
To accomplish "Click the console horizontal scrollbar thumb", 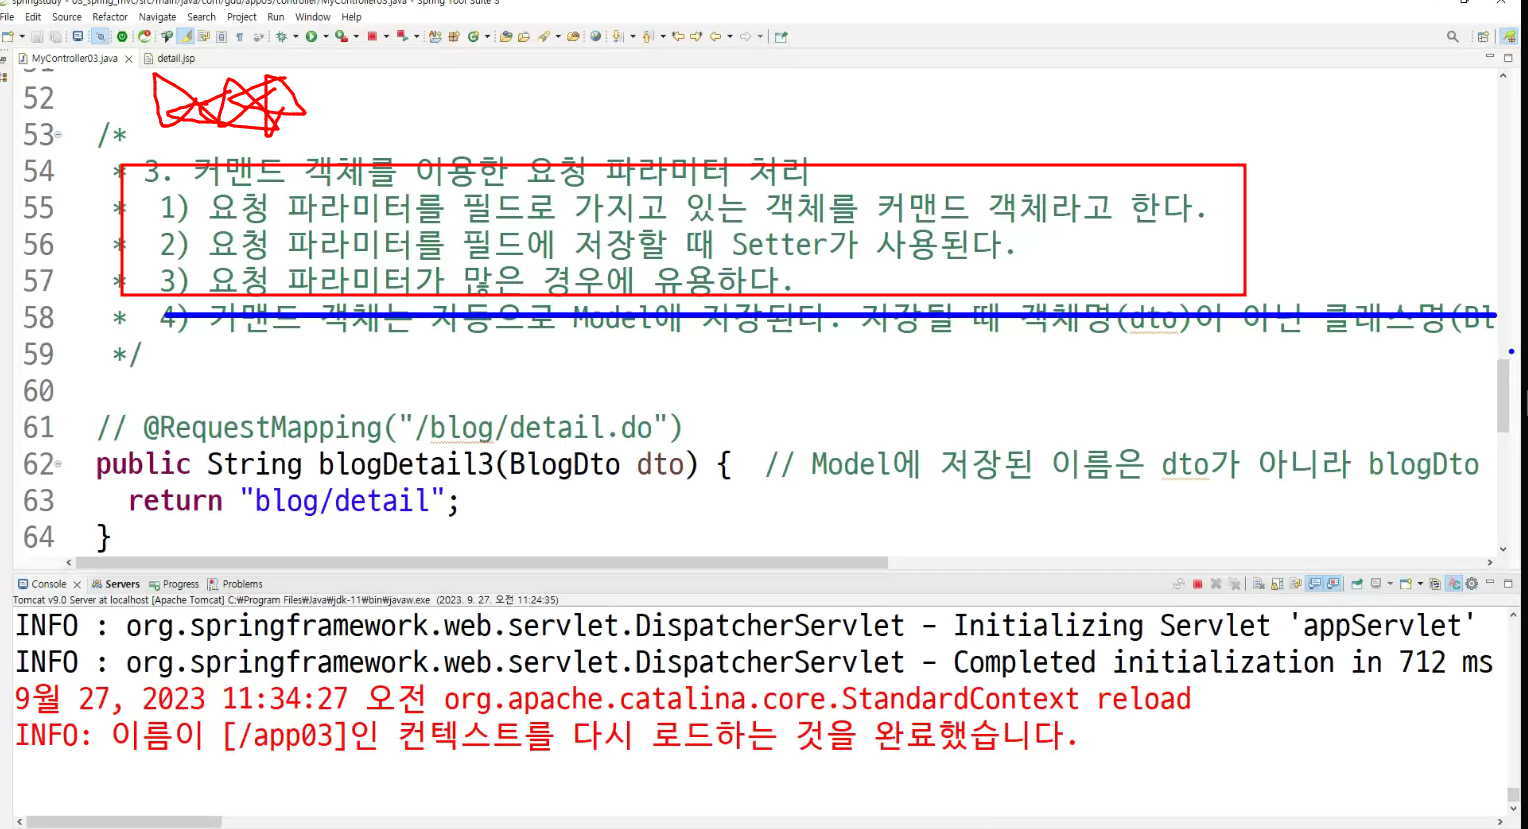I will tap(124, 822).
